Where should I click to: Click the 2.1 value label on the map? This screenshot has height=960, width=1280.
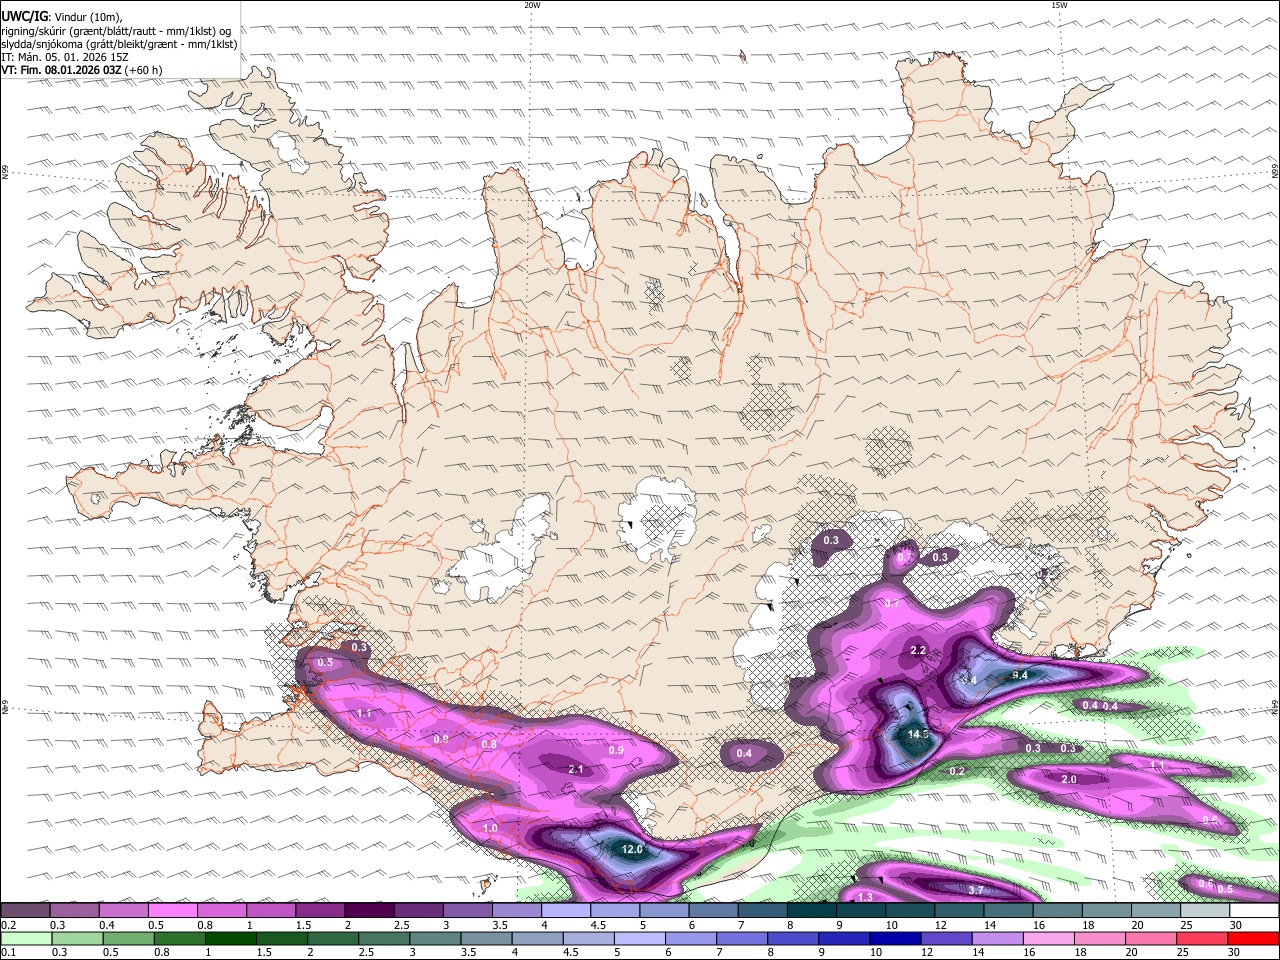576,769
